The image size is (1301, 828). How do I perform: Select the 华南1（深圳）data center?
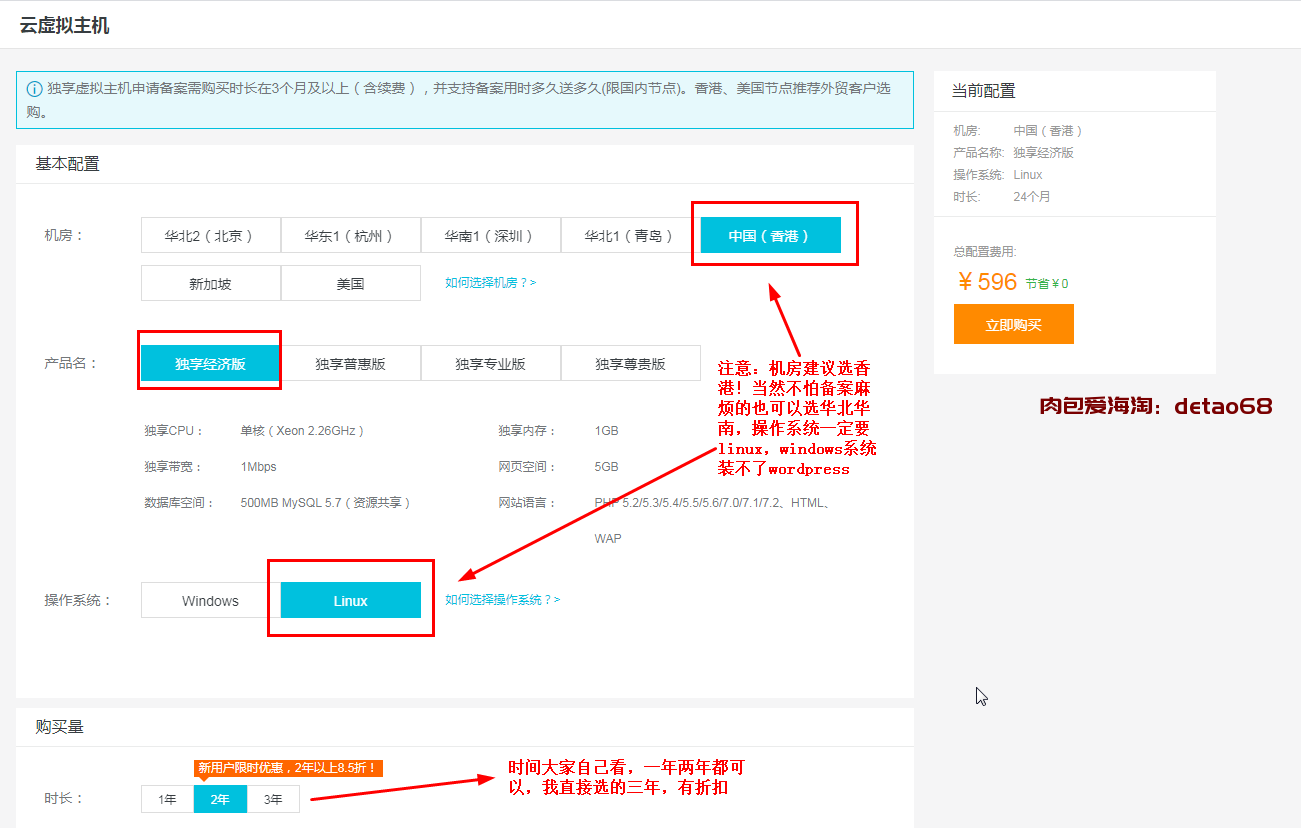pyautogui.click(x=490, y=236)
